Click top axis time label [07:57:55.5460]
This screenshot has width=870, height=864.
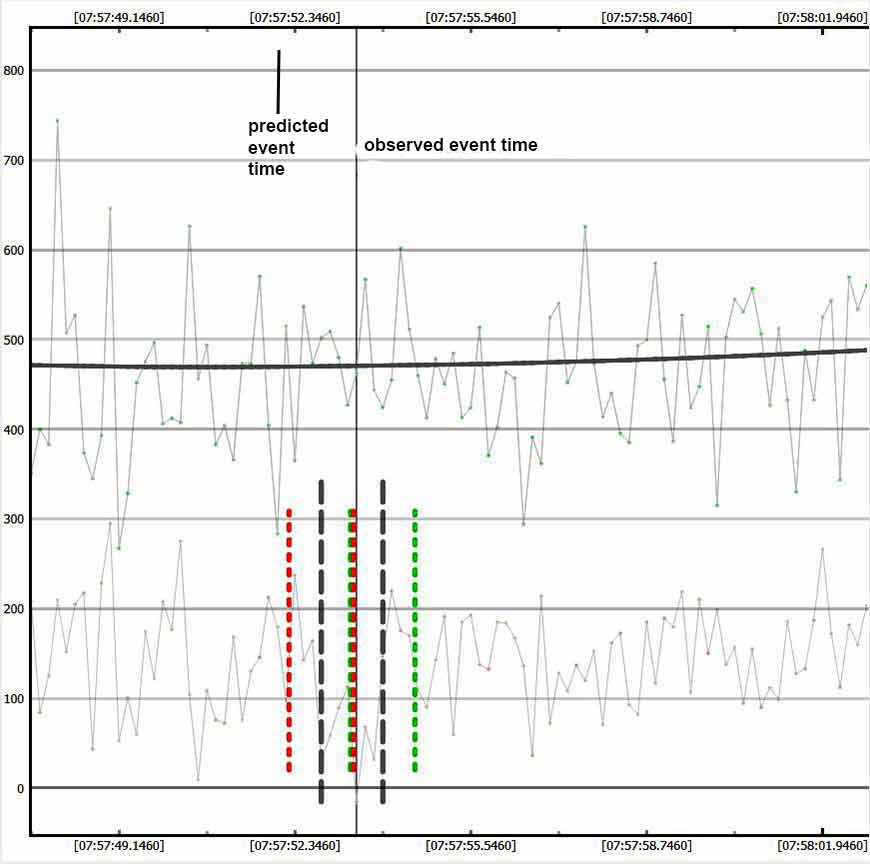point(471,18)
